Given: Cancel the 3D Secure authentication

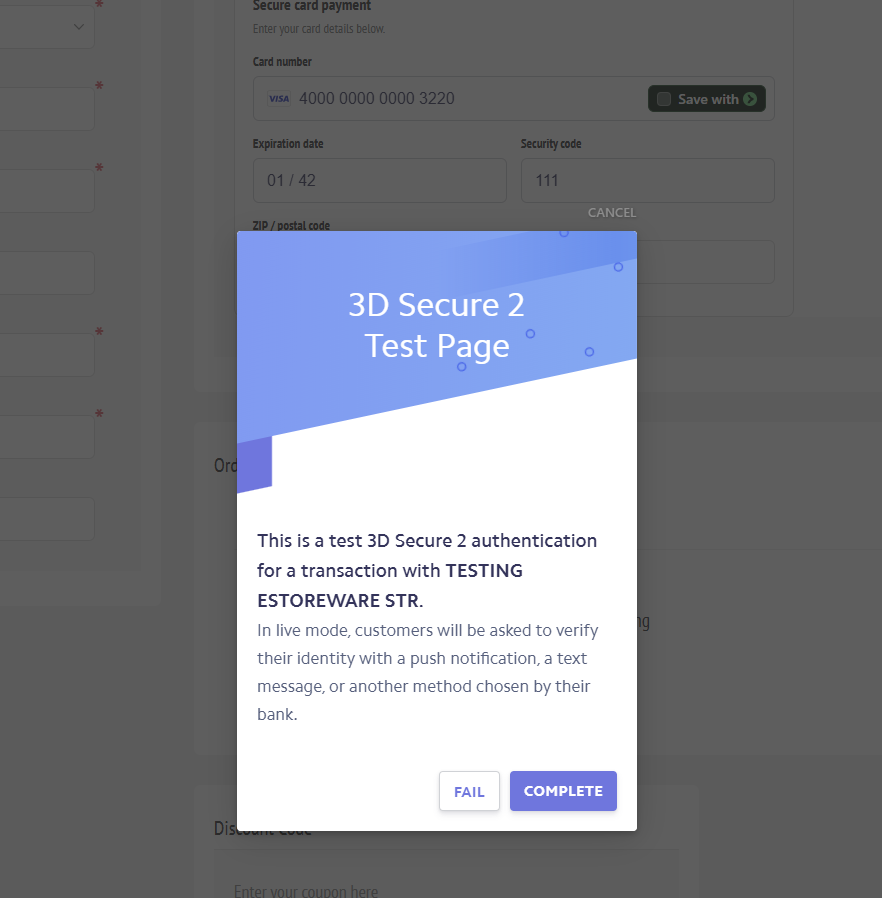Looking at the screenshot, I should point(612,212).
